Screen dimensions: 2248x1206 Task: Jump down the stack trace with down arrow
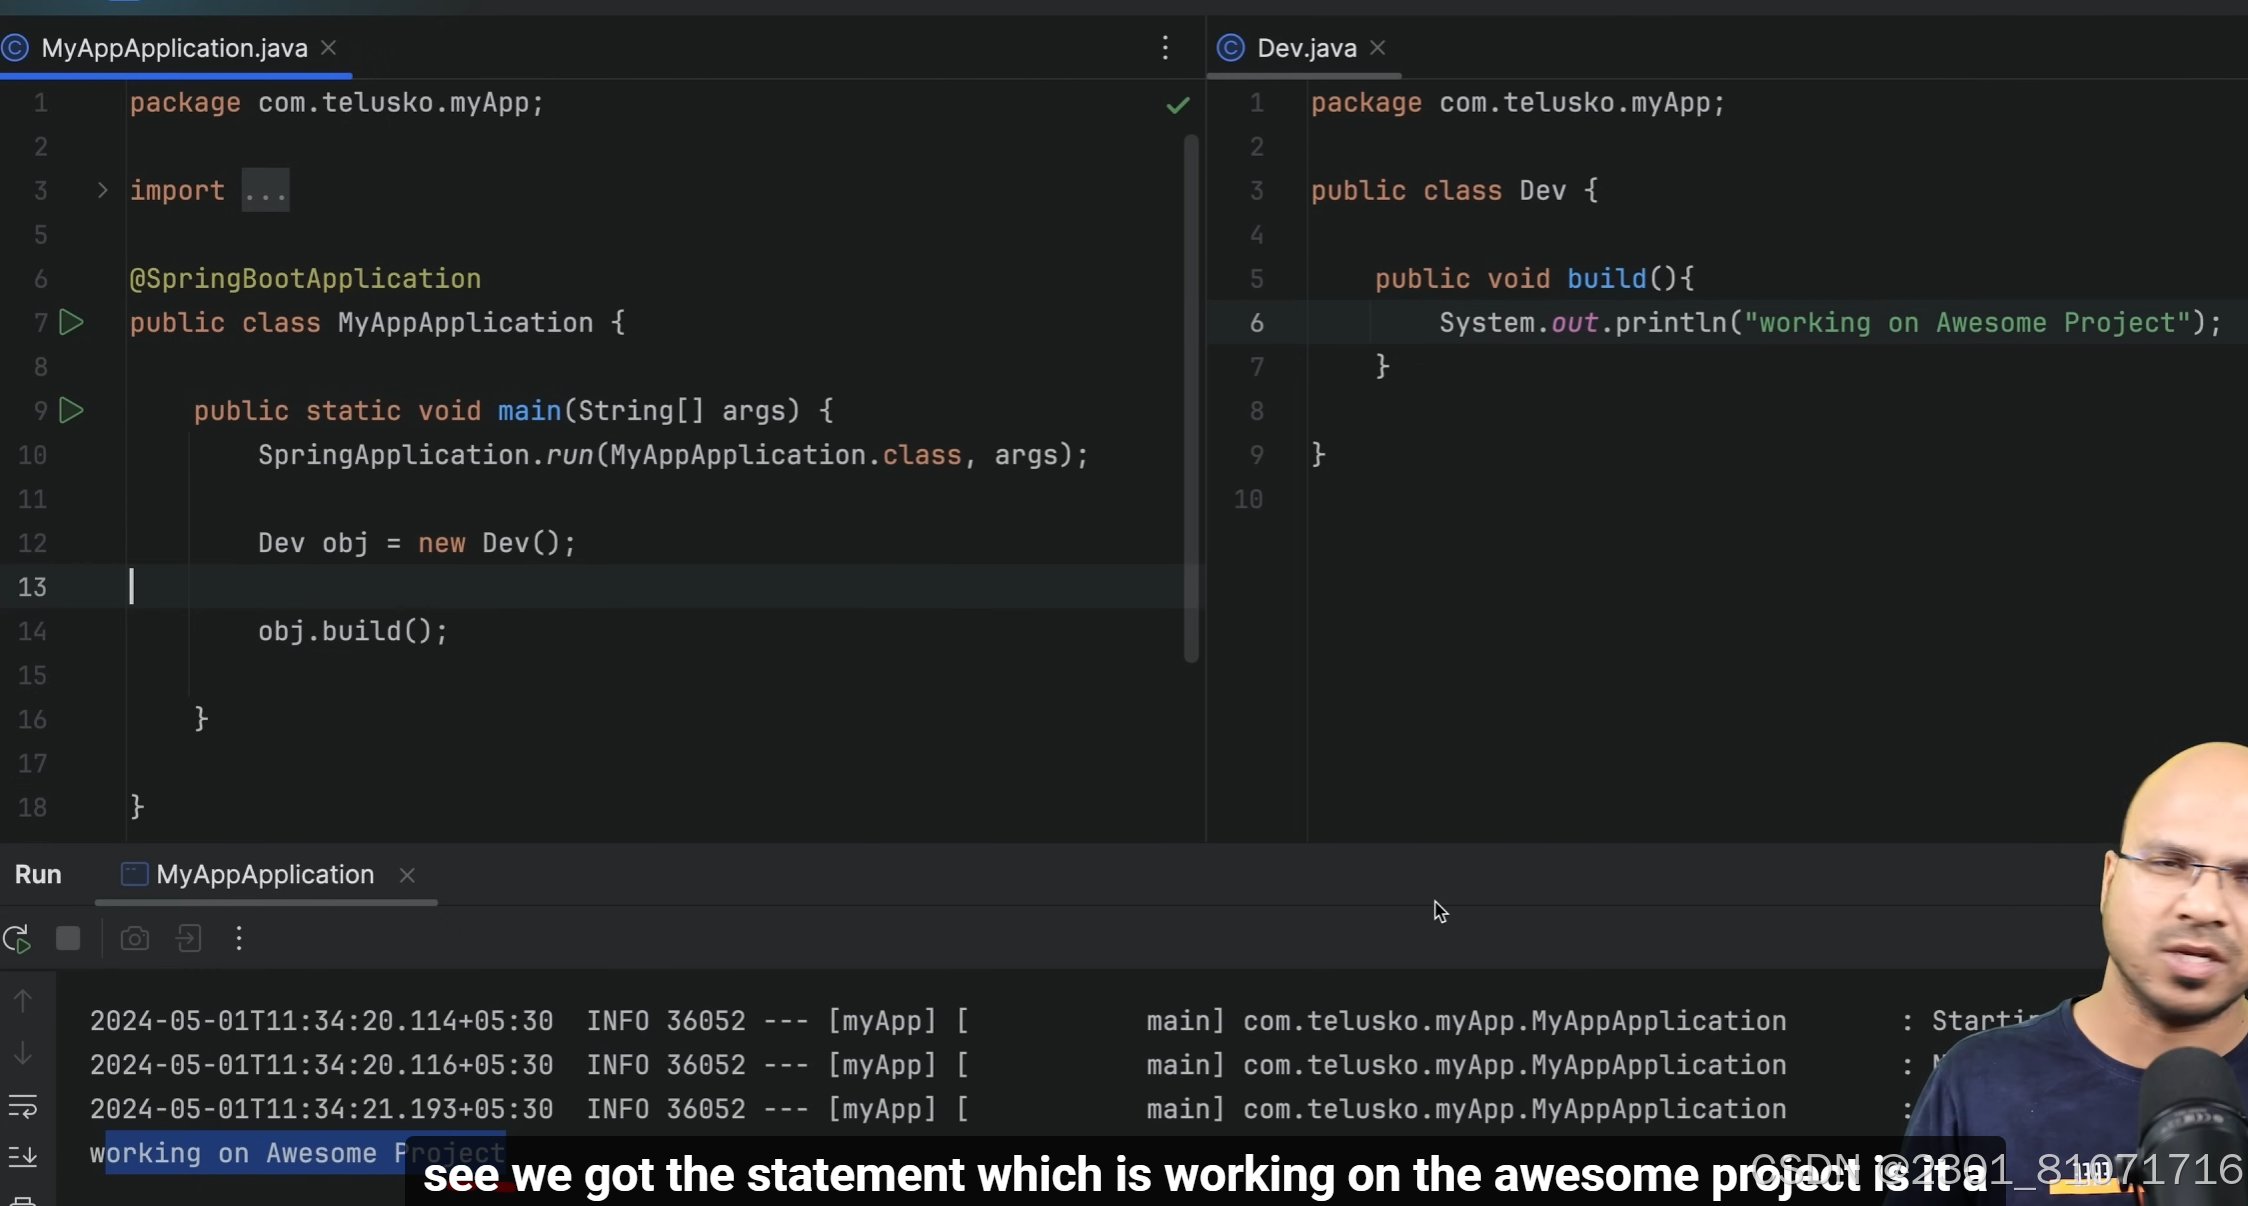click(x=23, y=1054)
